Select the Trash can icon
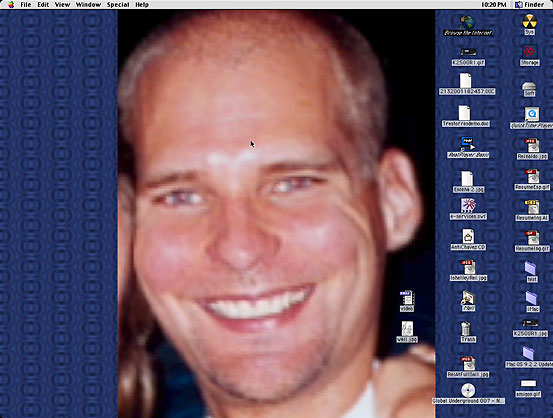Image resolution: width=553 pixels, height=418 pixels. 466,329
